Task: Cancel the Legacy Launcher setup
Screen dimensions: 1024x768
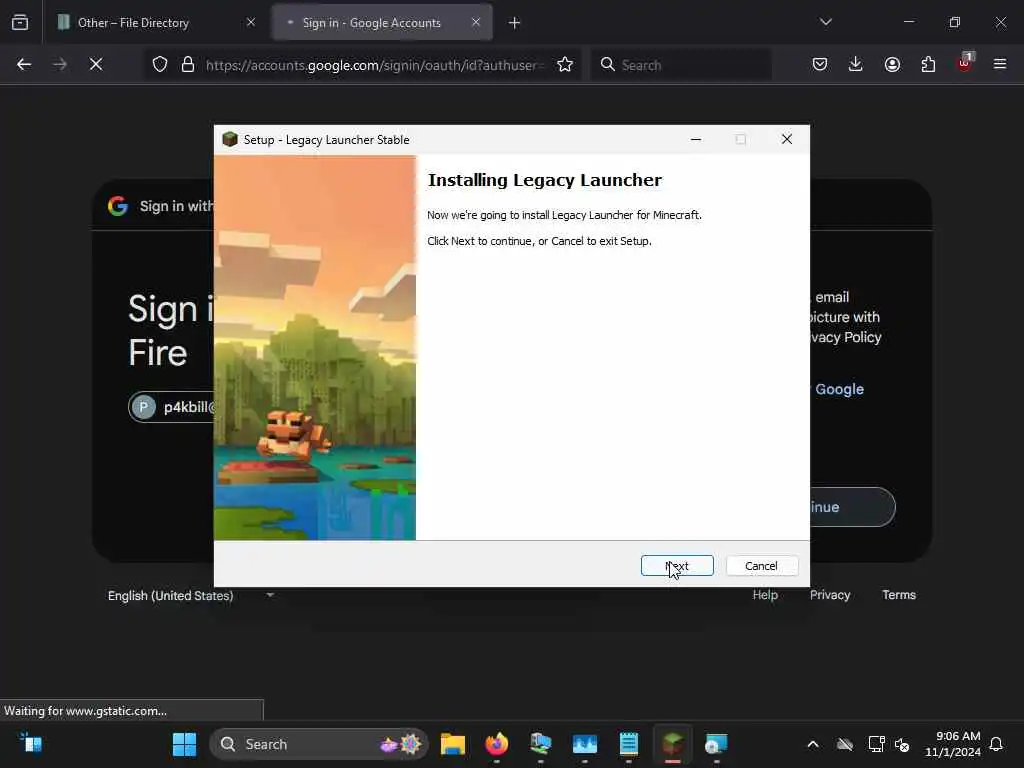Action: (761, 566)
